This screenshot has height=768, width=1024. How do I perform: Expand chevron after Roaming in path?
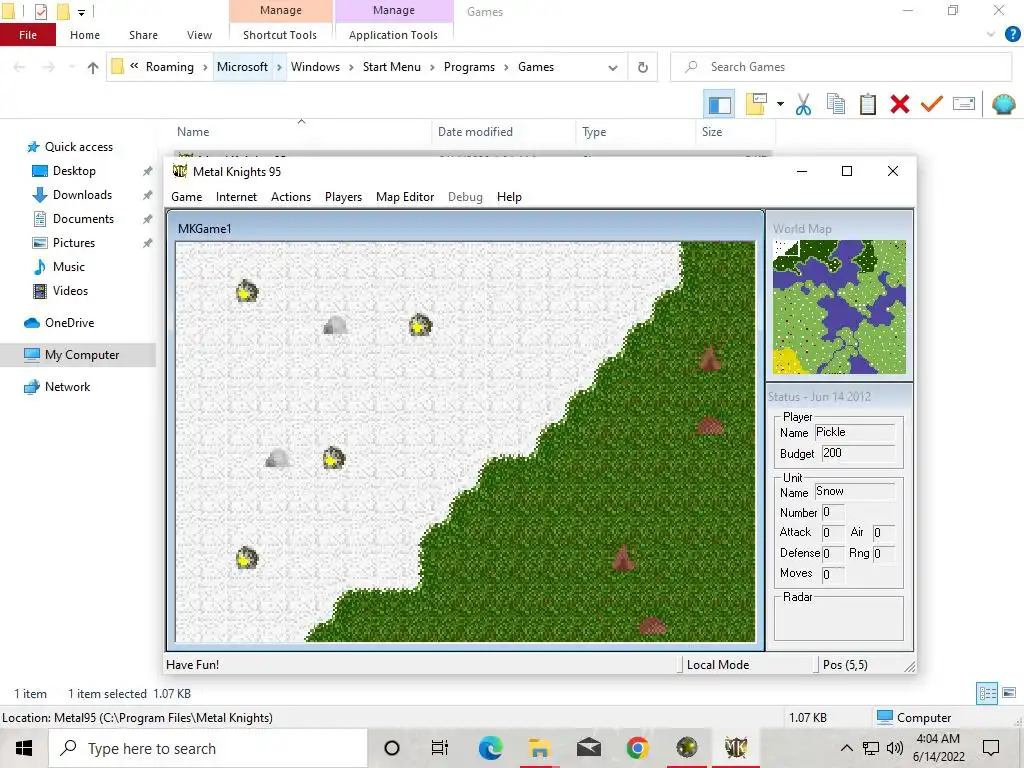205,67
